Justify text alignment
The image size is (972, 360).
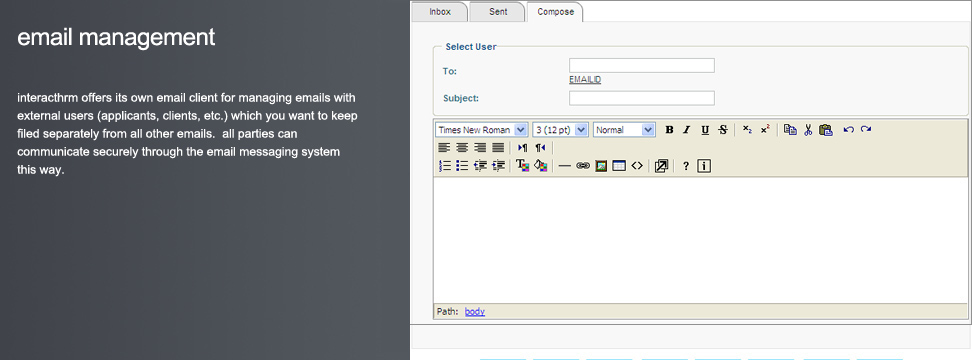coord(498,148)
